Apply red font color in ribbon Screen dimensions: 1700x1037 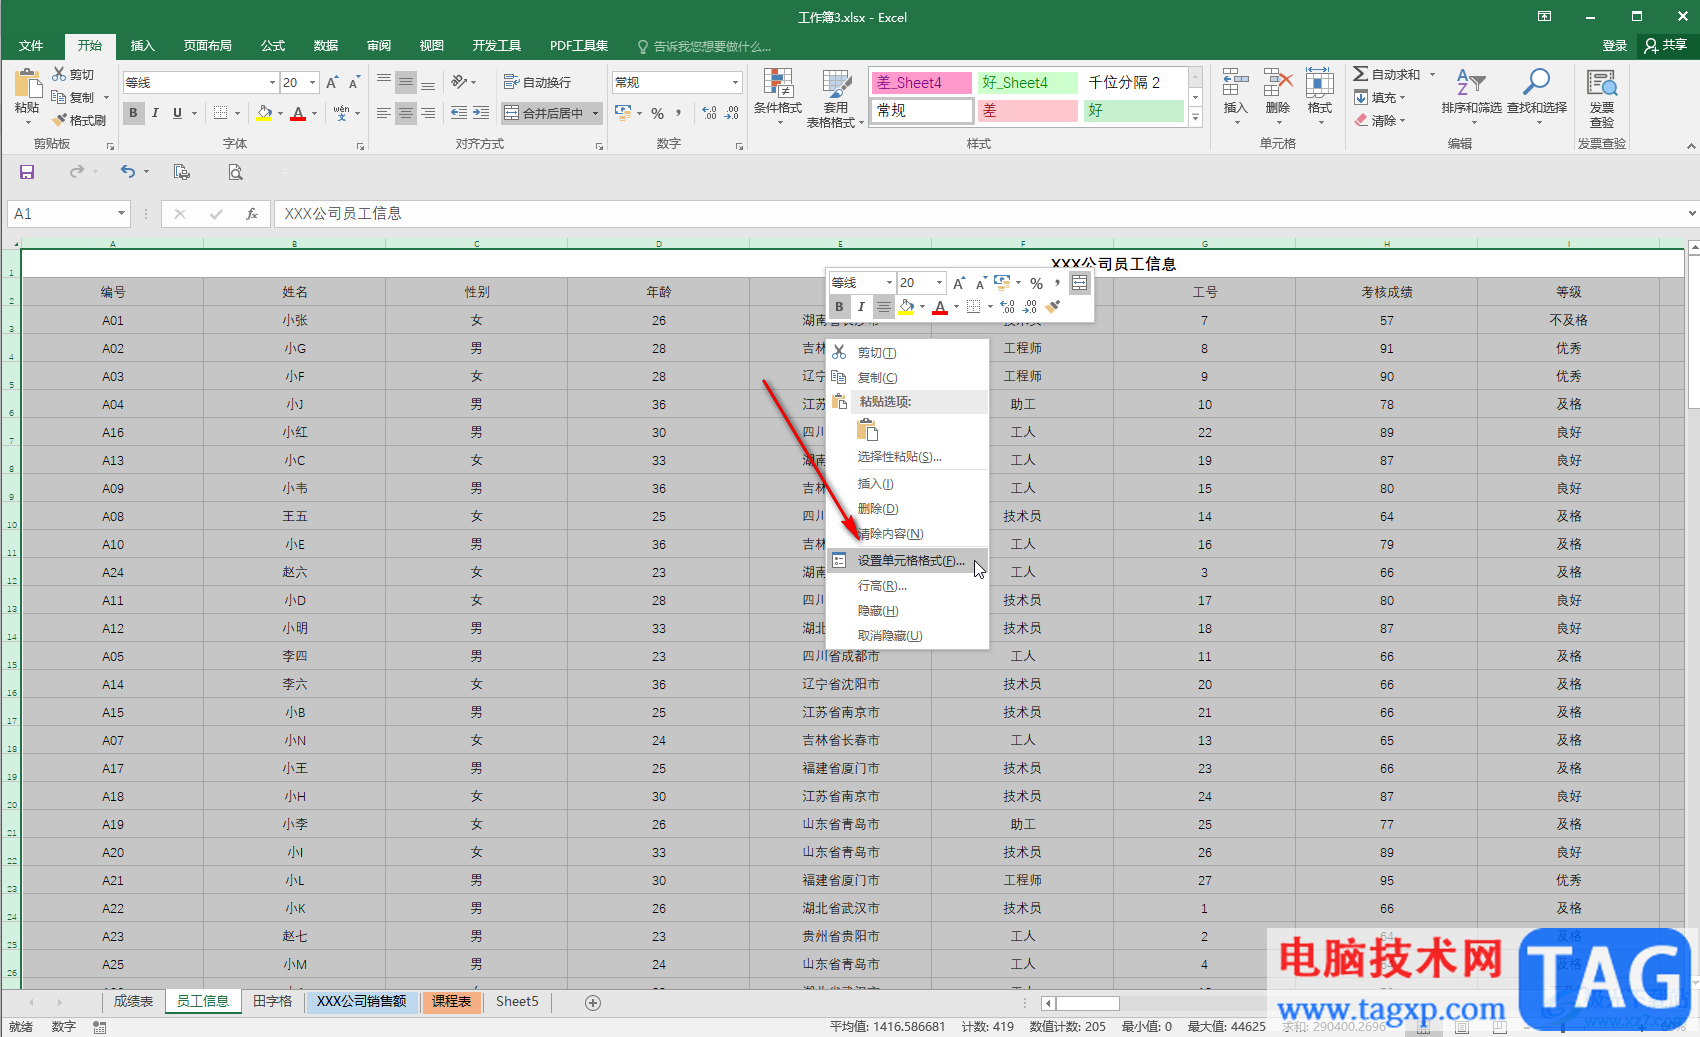tap(298, 113)
